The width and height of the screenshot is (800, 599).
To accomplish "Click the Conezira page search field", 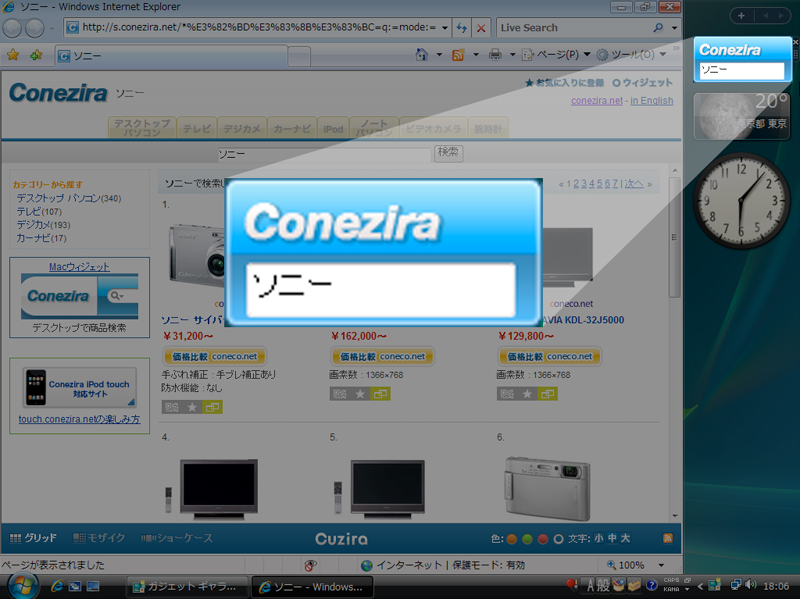I will pyautogui.click(x=324, y=154).
